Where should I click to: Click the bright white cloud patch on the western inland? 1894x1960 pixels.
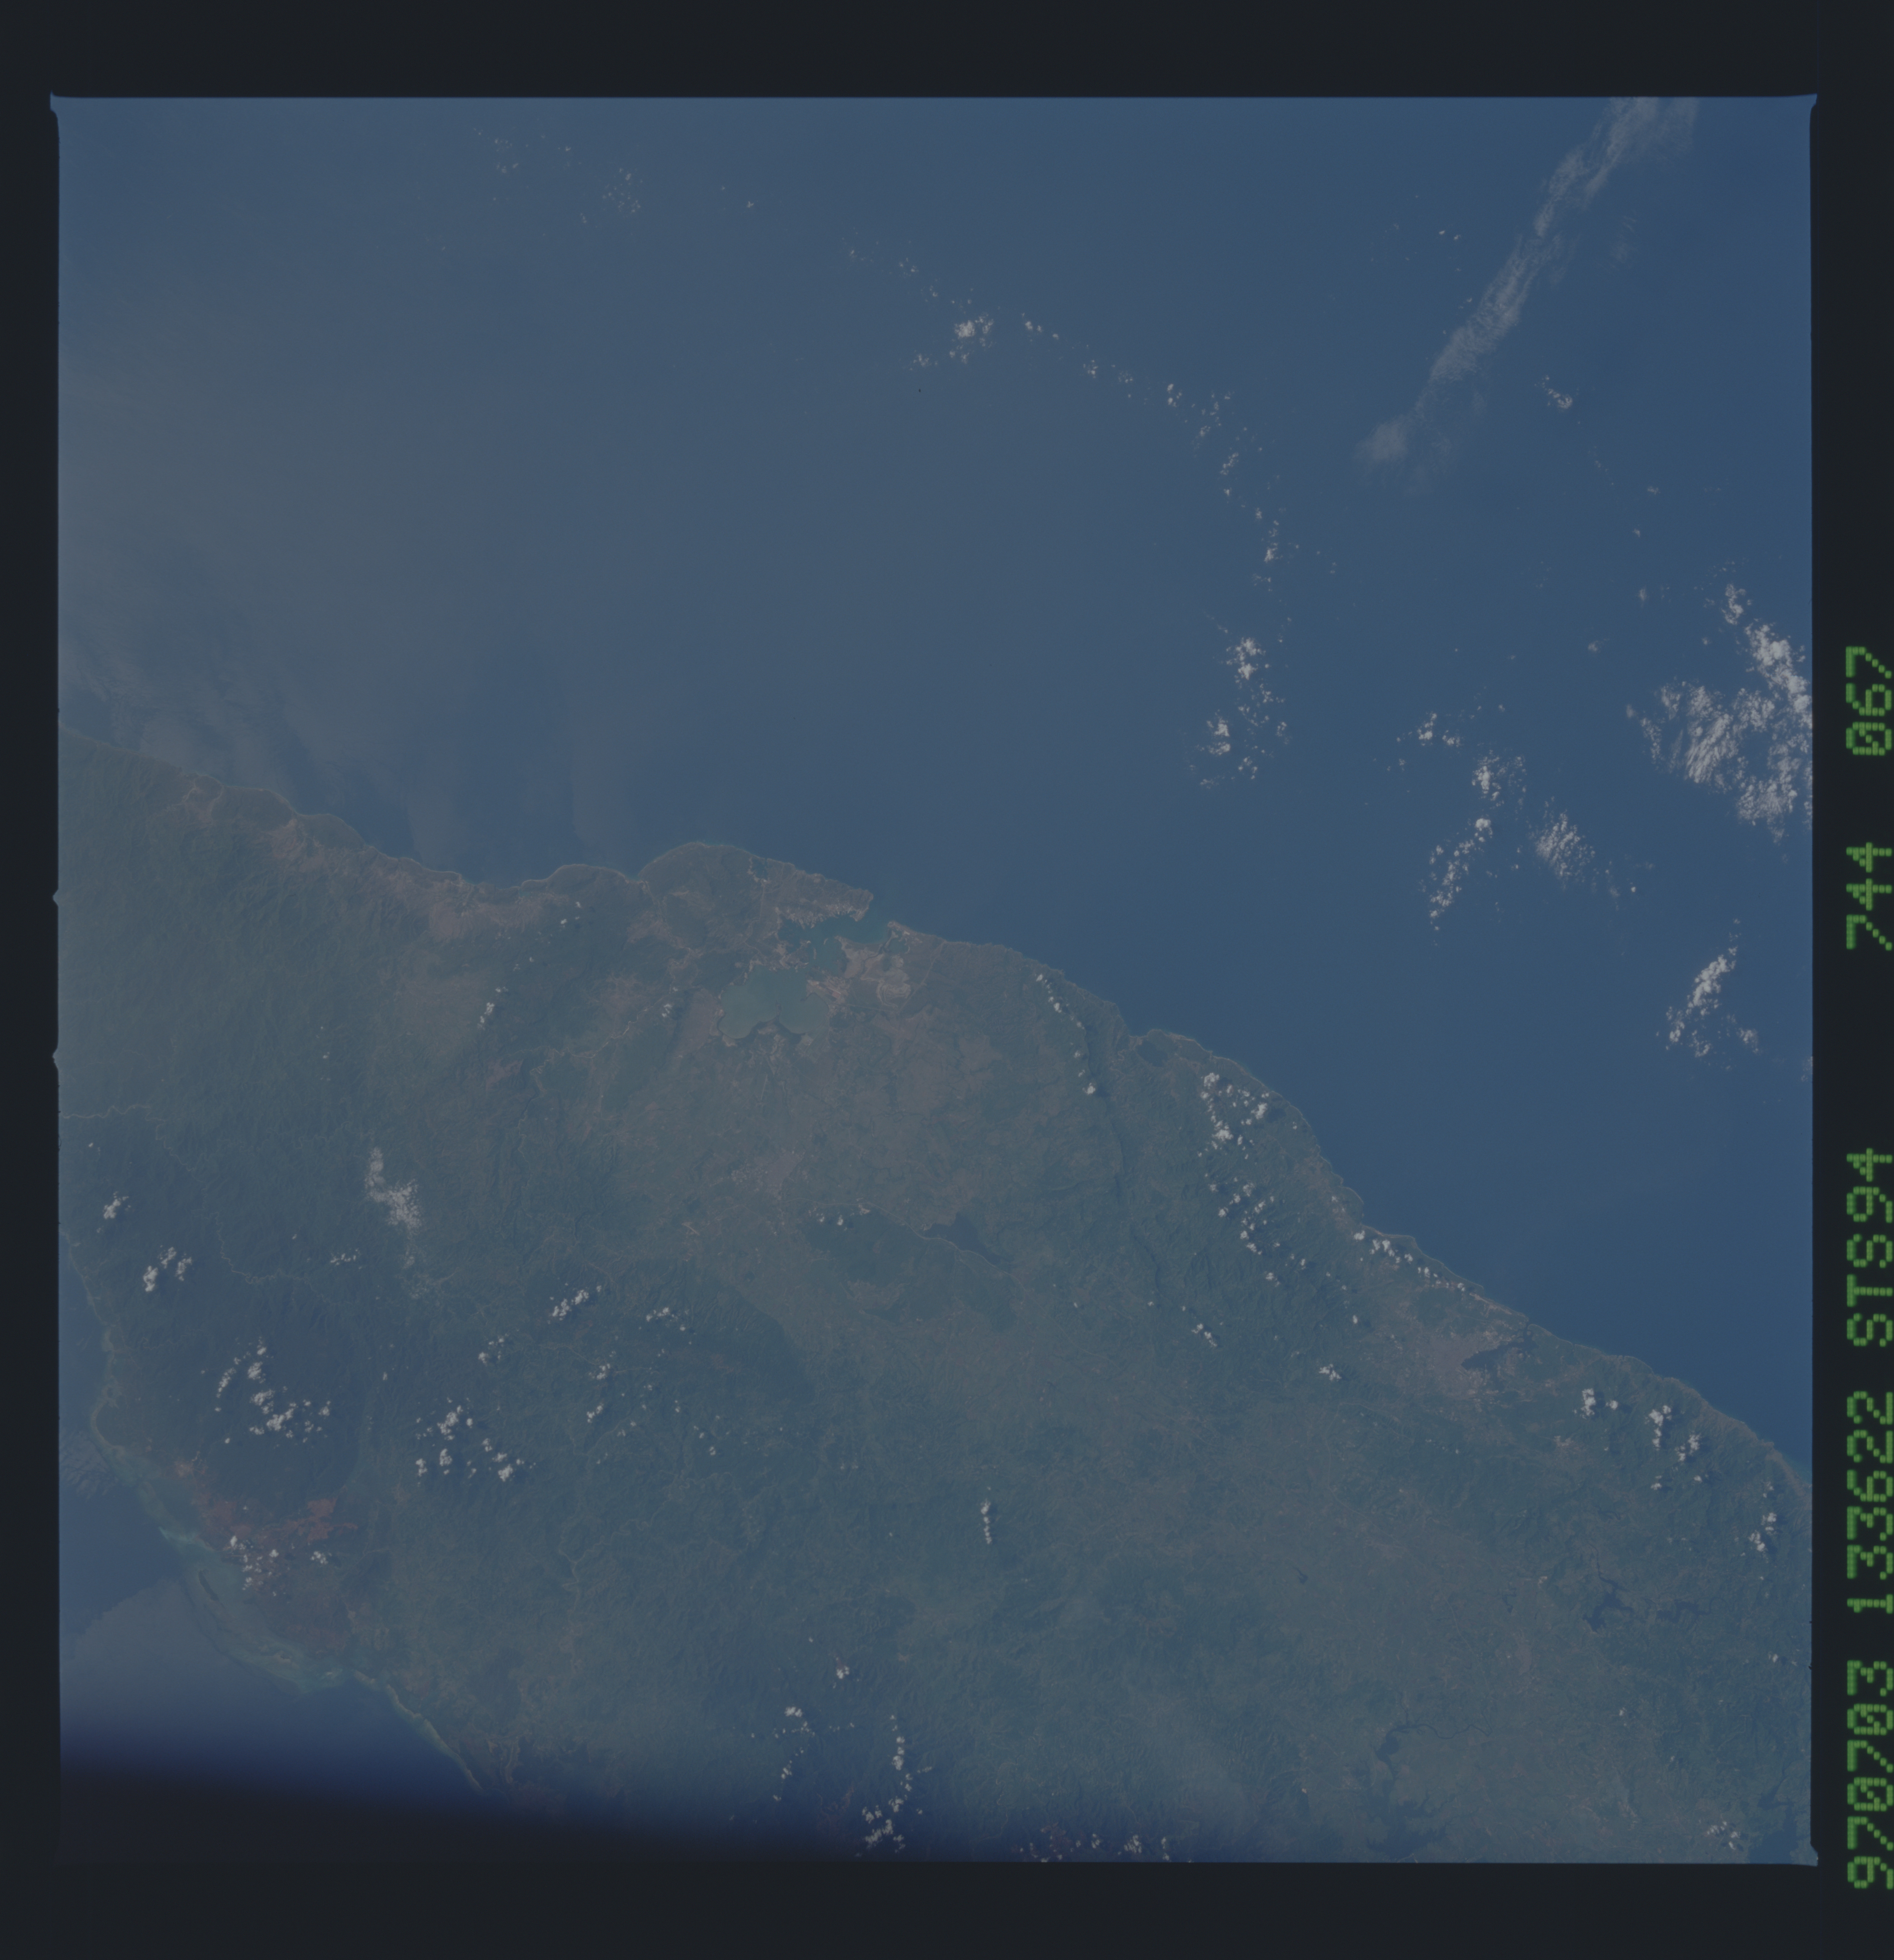pos(393,1195)
